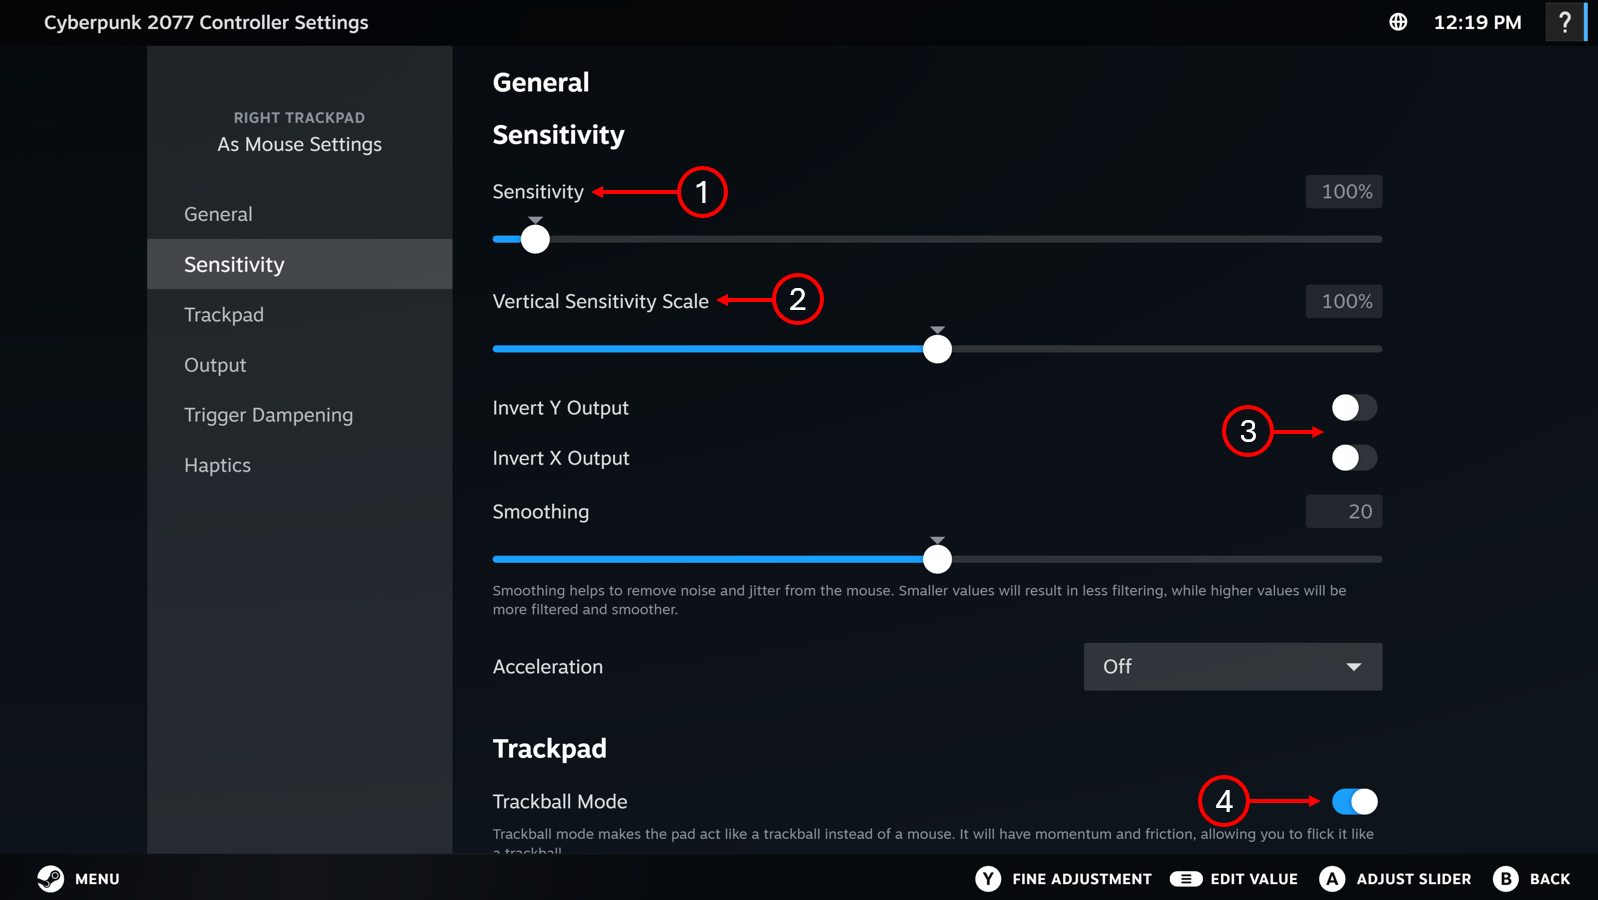
Task: Click the 12:19 PM clock
Action: (1478, 22)
